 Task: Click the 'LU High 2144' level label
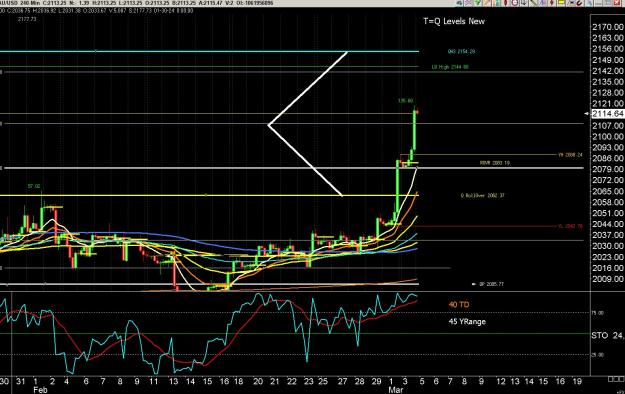(x=450, y=67)
